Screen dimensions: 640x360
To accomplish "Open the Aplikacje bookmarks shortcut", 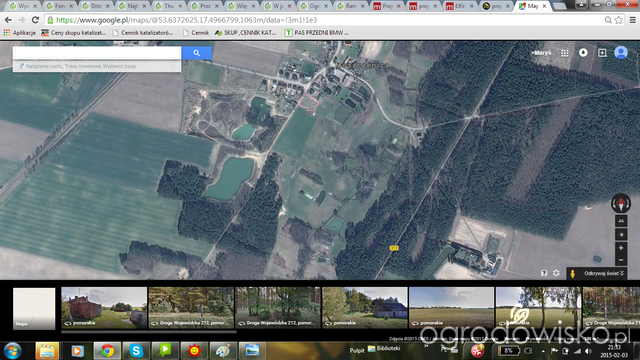I will (x=20, y=33).
